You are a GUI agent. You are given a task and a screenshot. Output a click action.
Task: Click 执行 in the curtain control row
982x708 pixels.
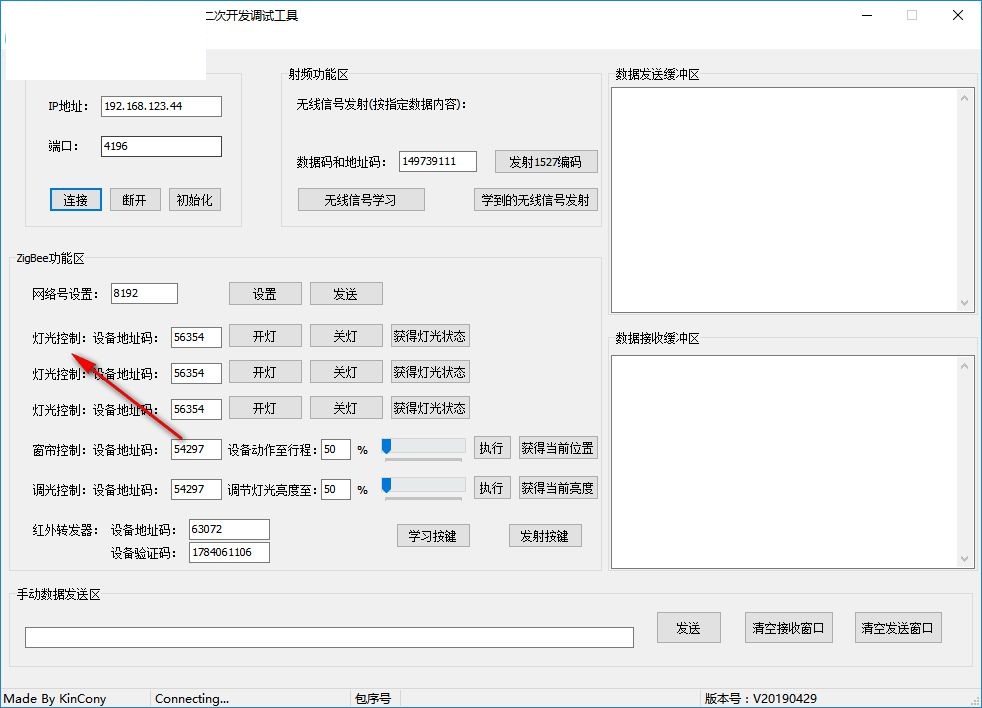(492, 448)
